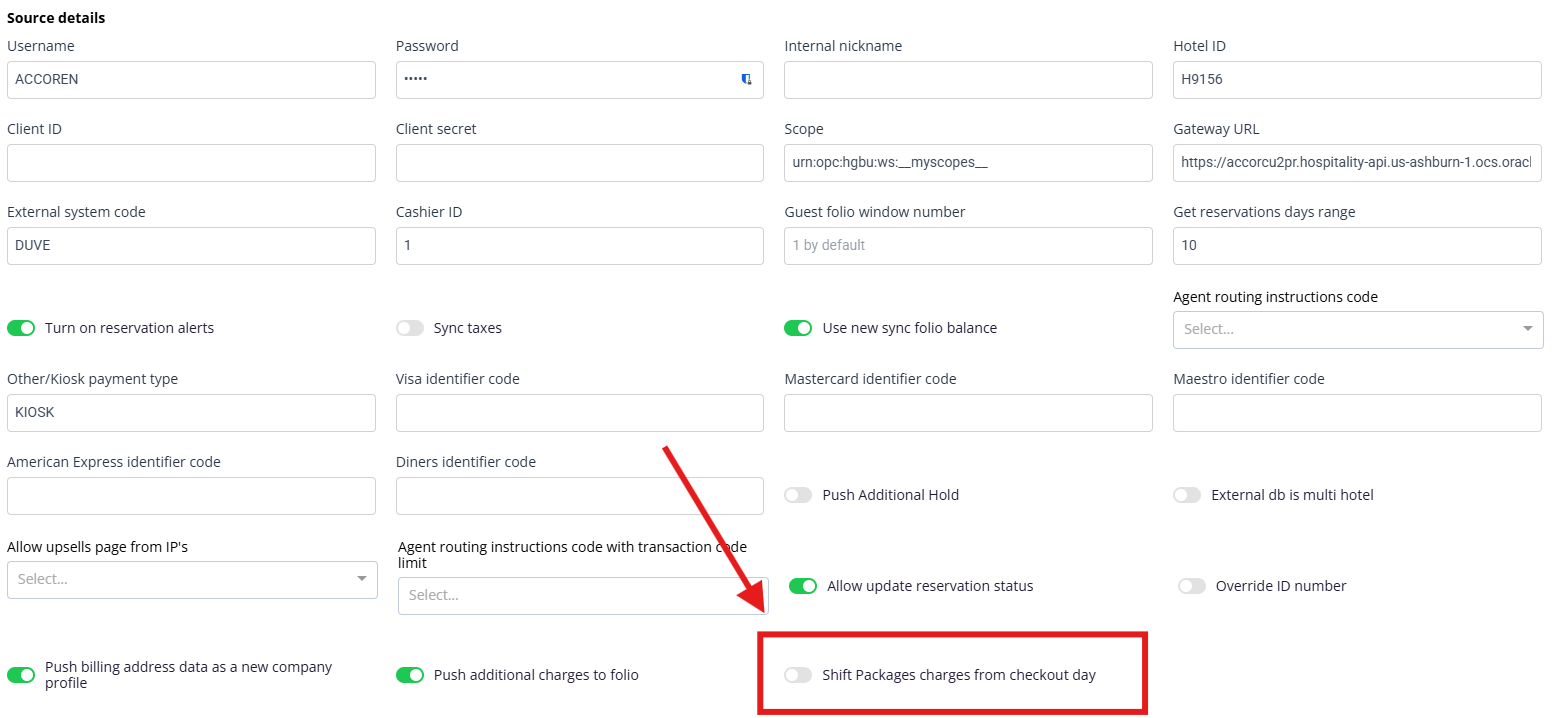Disable Use new sync folio balance
This screenshot has width=1558, height=718.
point(798,328)
